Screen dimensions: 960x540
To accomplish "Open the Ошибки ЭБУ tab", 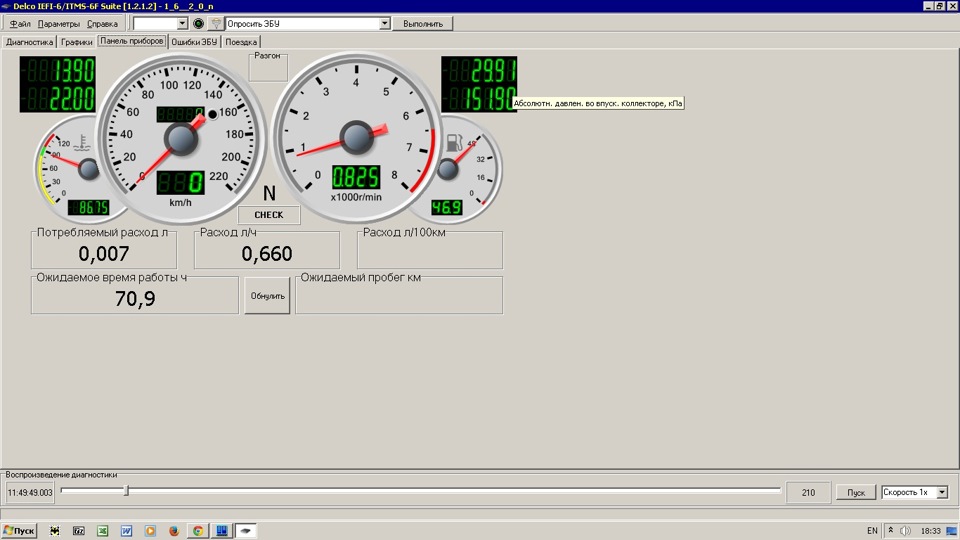I will coord(194,42).
